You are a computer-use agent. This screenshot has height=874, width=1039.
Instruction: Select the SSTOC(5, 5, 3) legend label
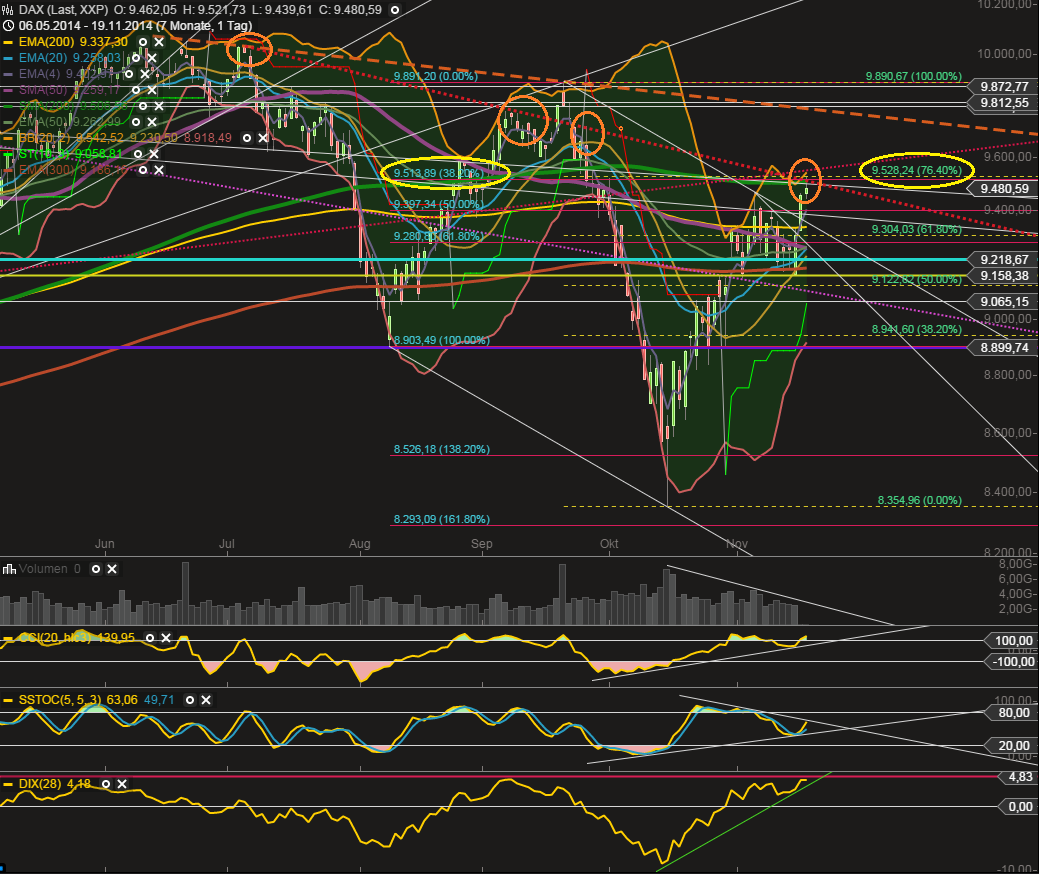pos(96,700)
